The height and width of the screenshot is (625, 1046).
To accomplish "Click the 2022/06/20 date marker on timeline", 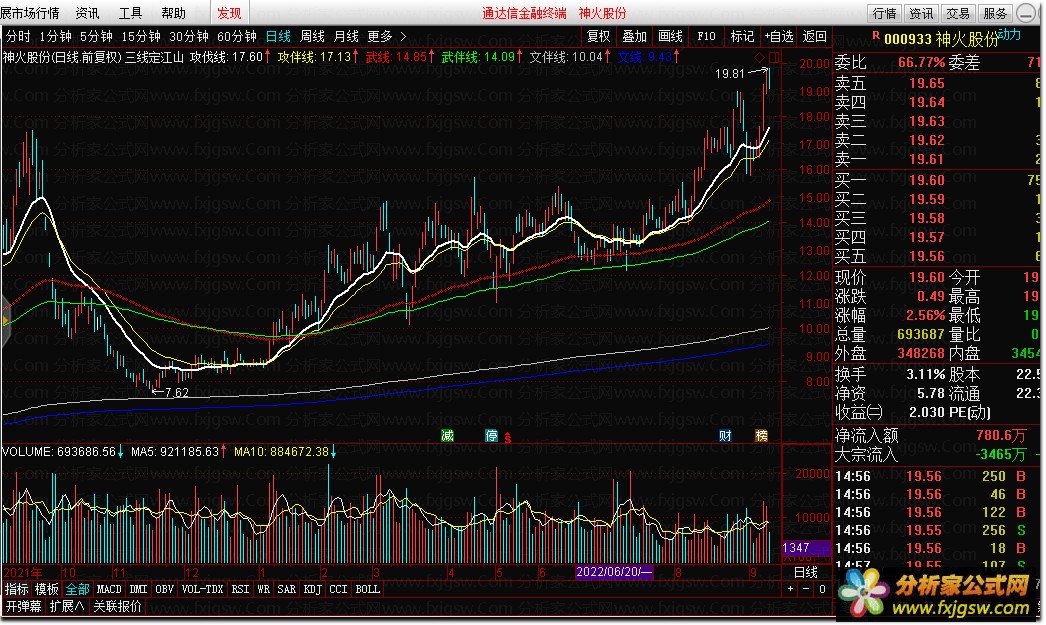I will 614,572.
